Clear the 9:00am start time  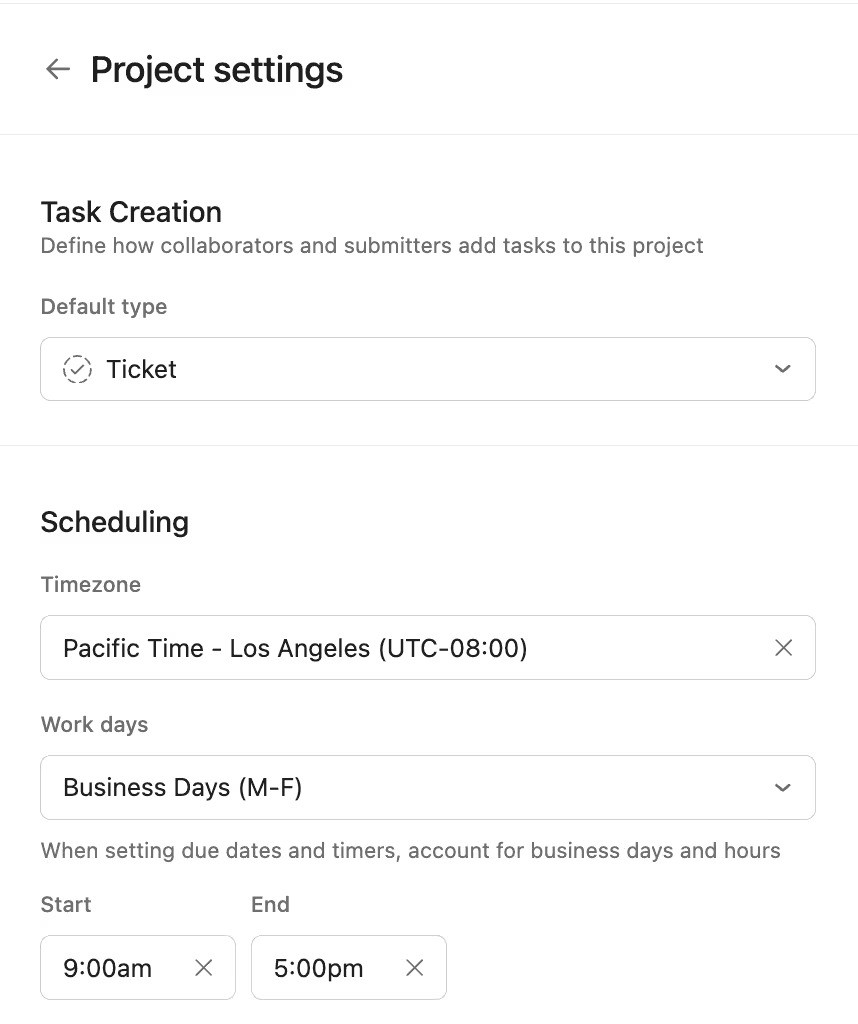pyautogui.click(x=204, y=967)
